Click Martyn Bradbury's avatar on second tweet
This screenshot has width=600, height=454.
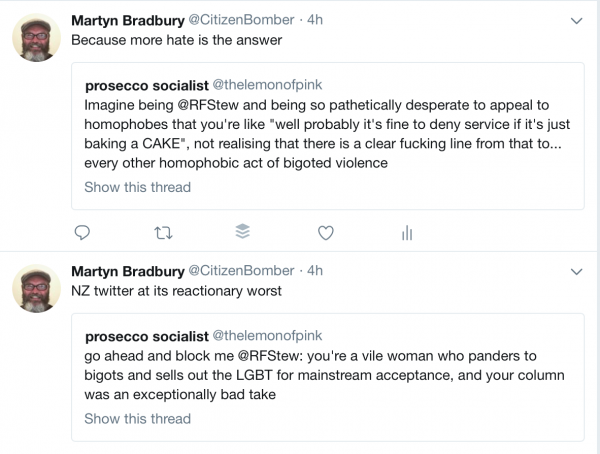coord(37,289)
